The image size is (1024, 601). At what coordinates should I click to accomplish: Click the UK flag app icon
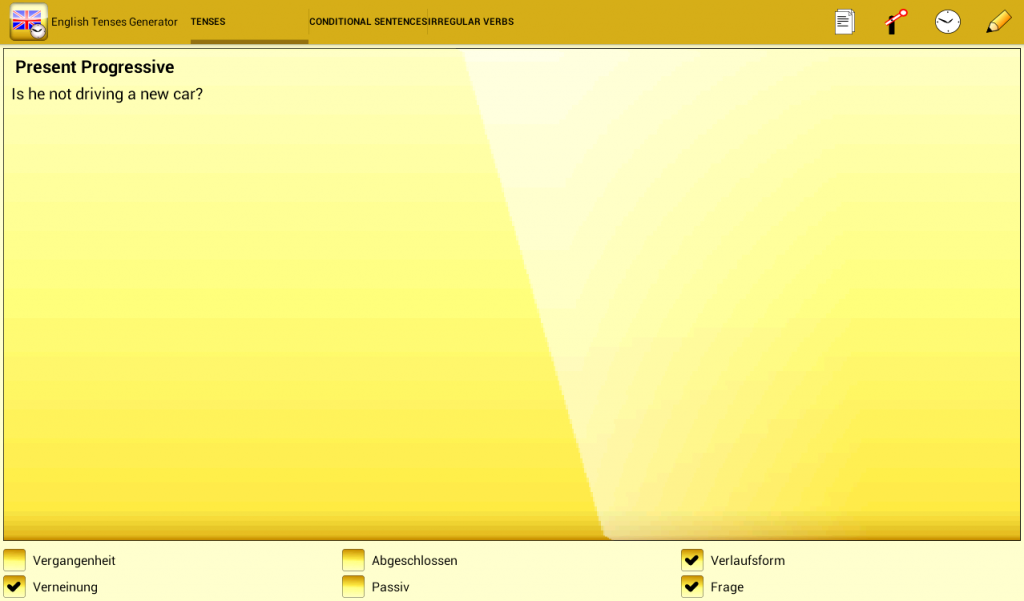click(x=28, y=22)
